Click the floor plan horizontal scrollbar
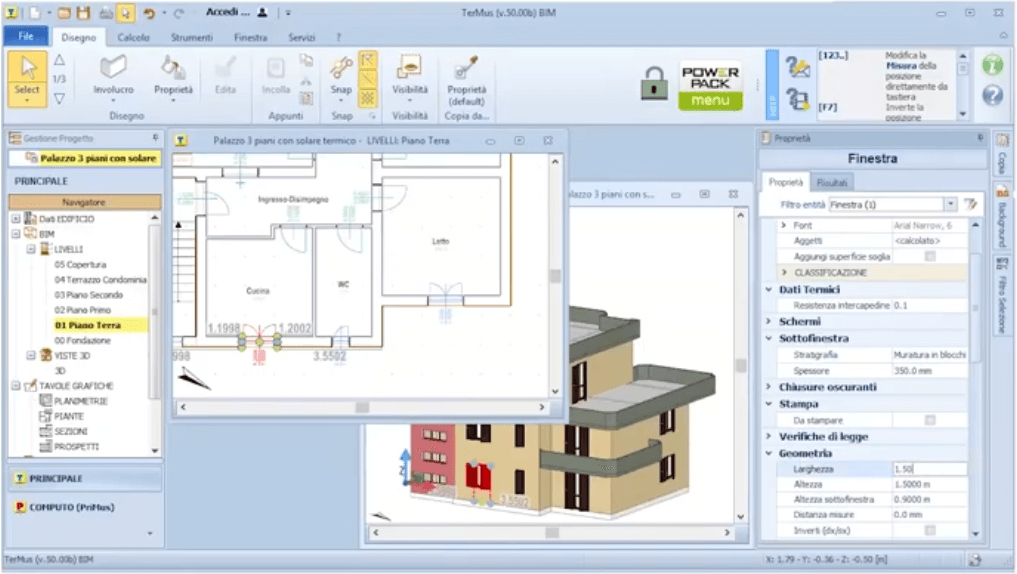1017x574 pixels. point(361,407)
